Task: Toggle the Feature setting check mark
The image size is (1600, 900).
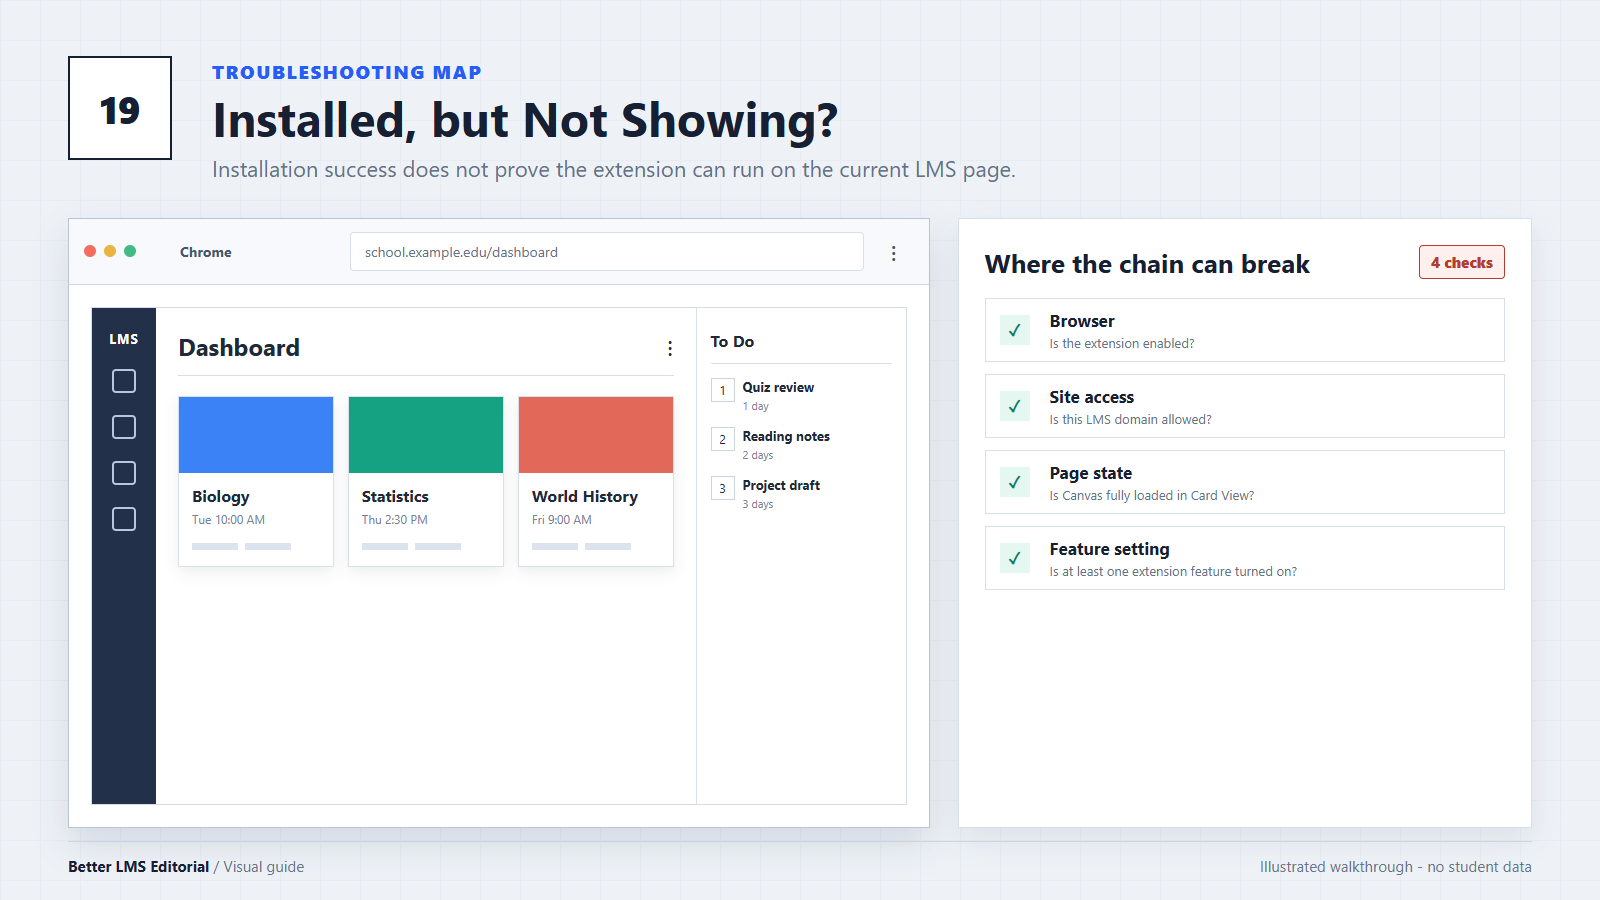Action: coord(1015,558)
